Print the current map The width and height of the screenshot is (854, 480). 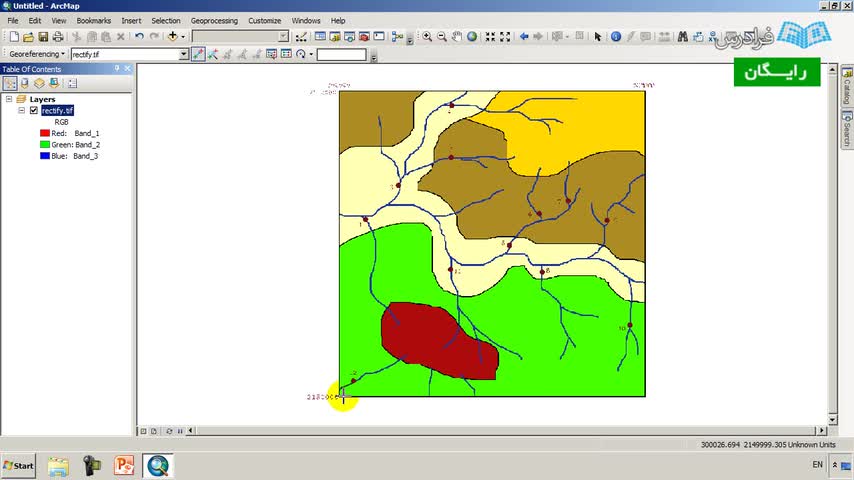coord(58,37)
